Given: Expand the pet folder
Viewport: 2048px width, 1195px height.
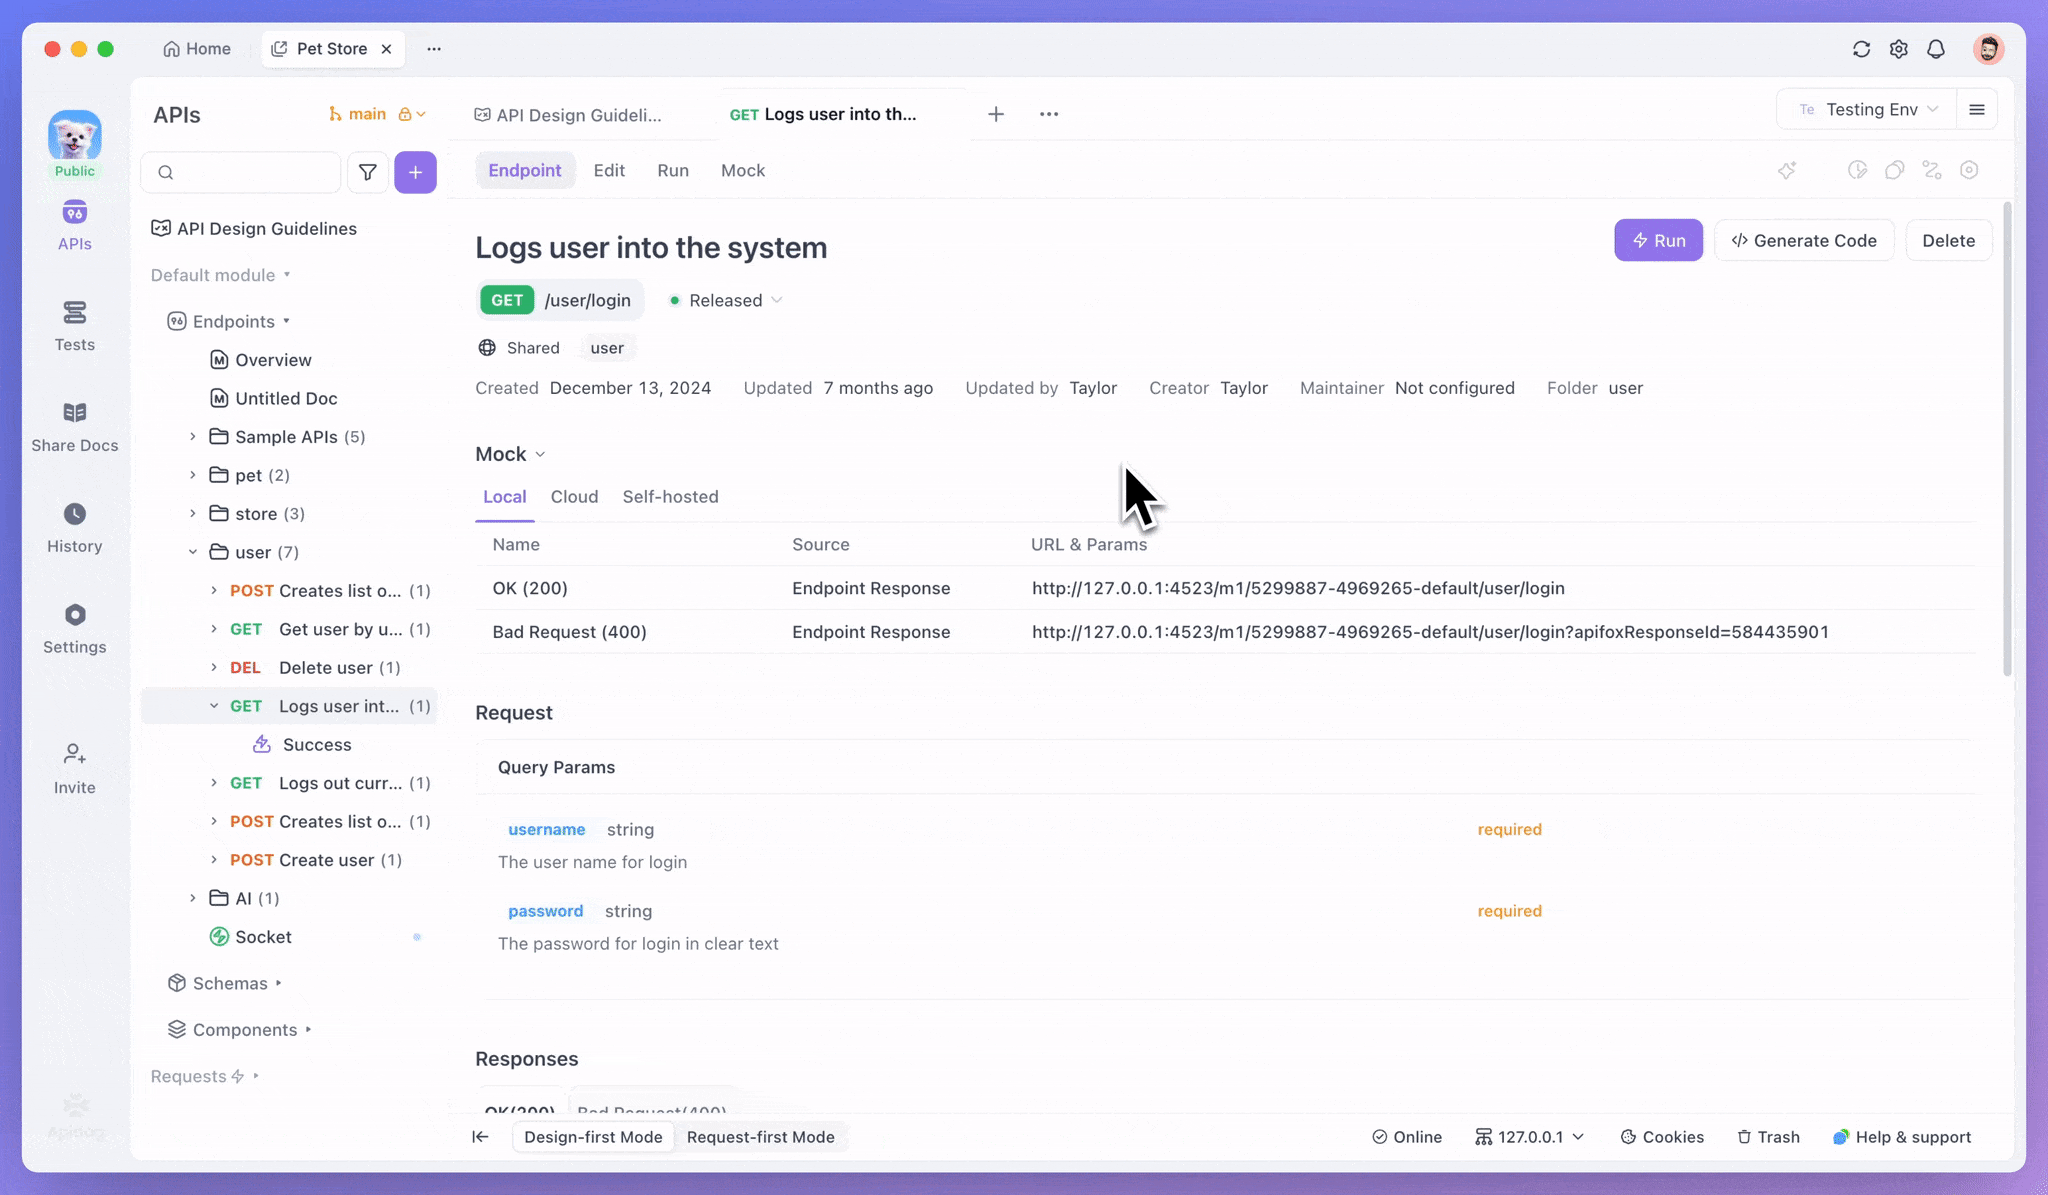Looking at the screenshot, I should (192, 476).
